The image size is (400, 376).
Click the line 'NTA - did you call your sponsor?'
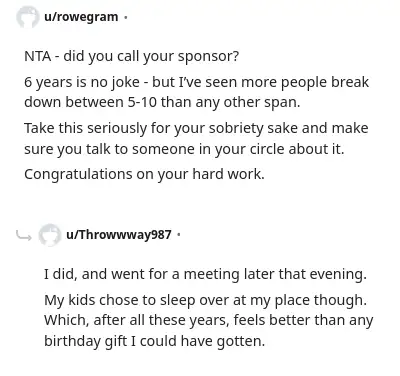[132, 56]
